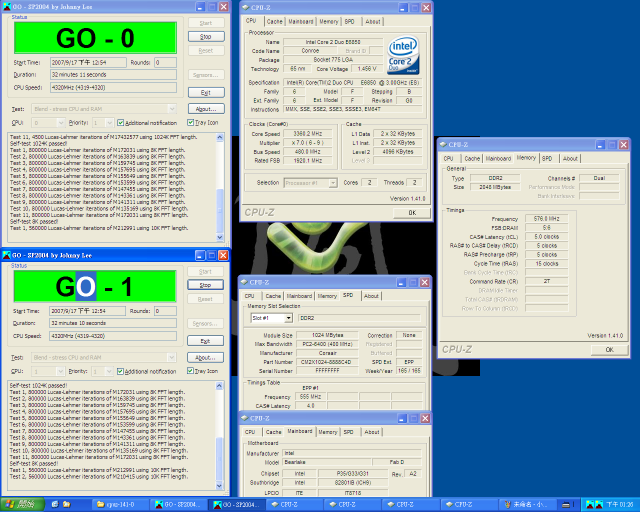Select About tab in CPU-Z Memory window
This screenshot has height=512, width=640.
(570, 158)
